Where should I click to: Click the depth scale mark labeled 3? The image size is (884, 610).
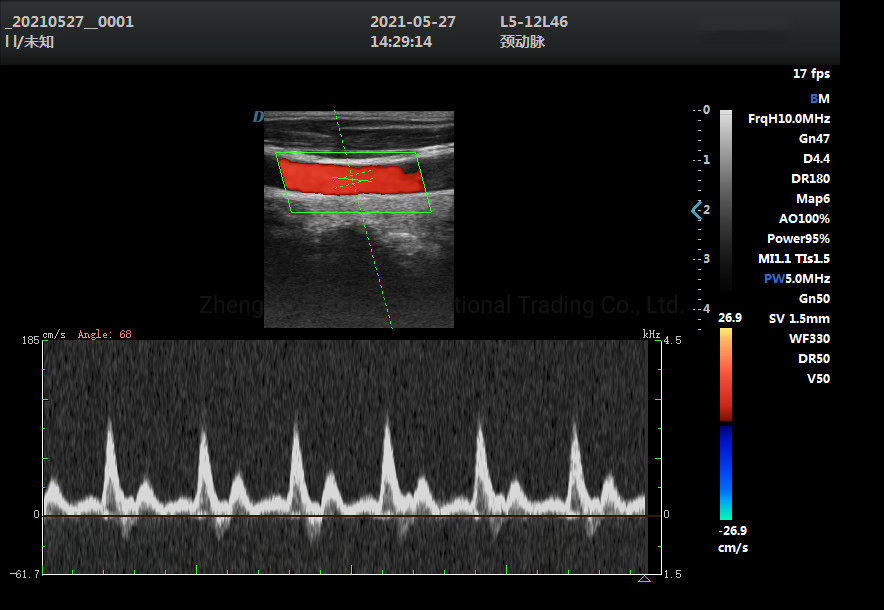point(706,259)
